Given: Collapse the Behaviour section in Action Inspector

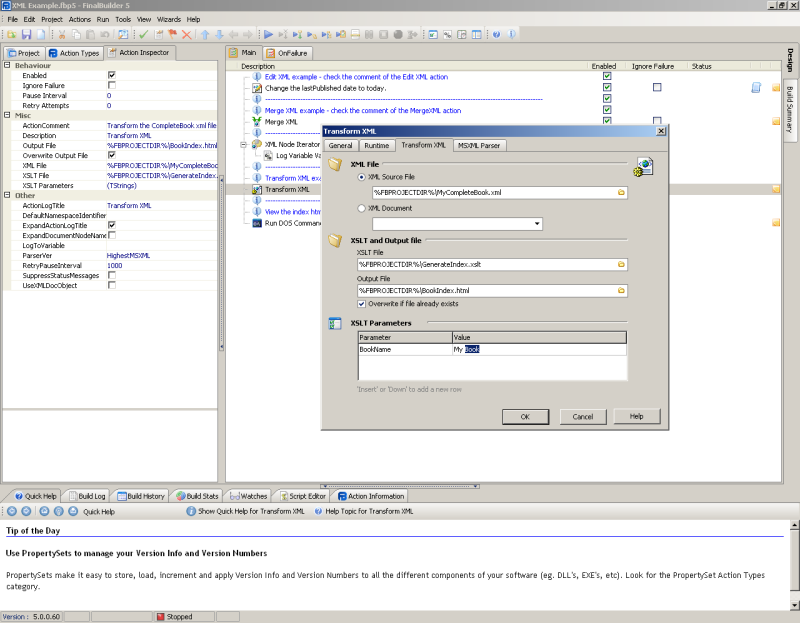Looking at the screenshot, I should coord(9,66).
